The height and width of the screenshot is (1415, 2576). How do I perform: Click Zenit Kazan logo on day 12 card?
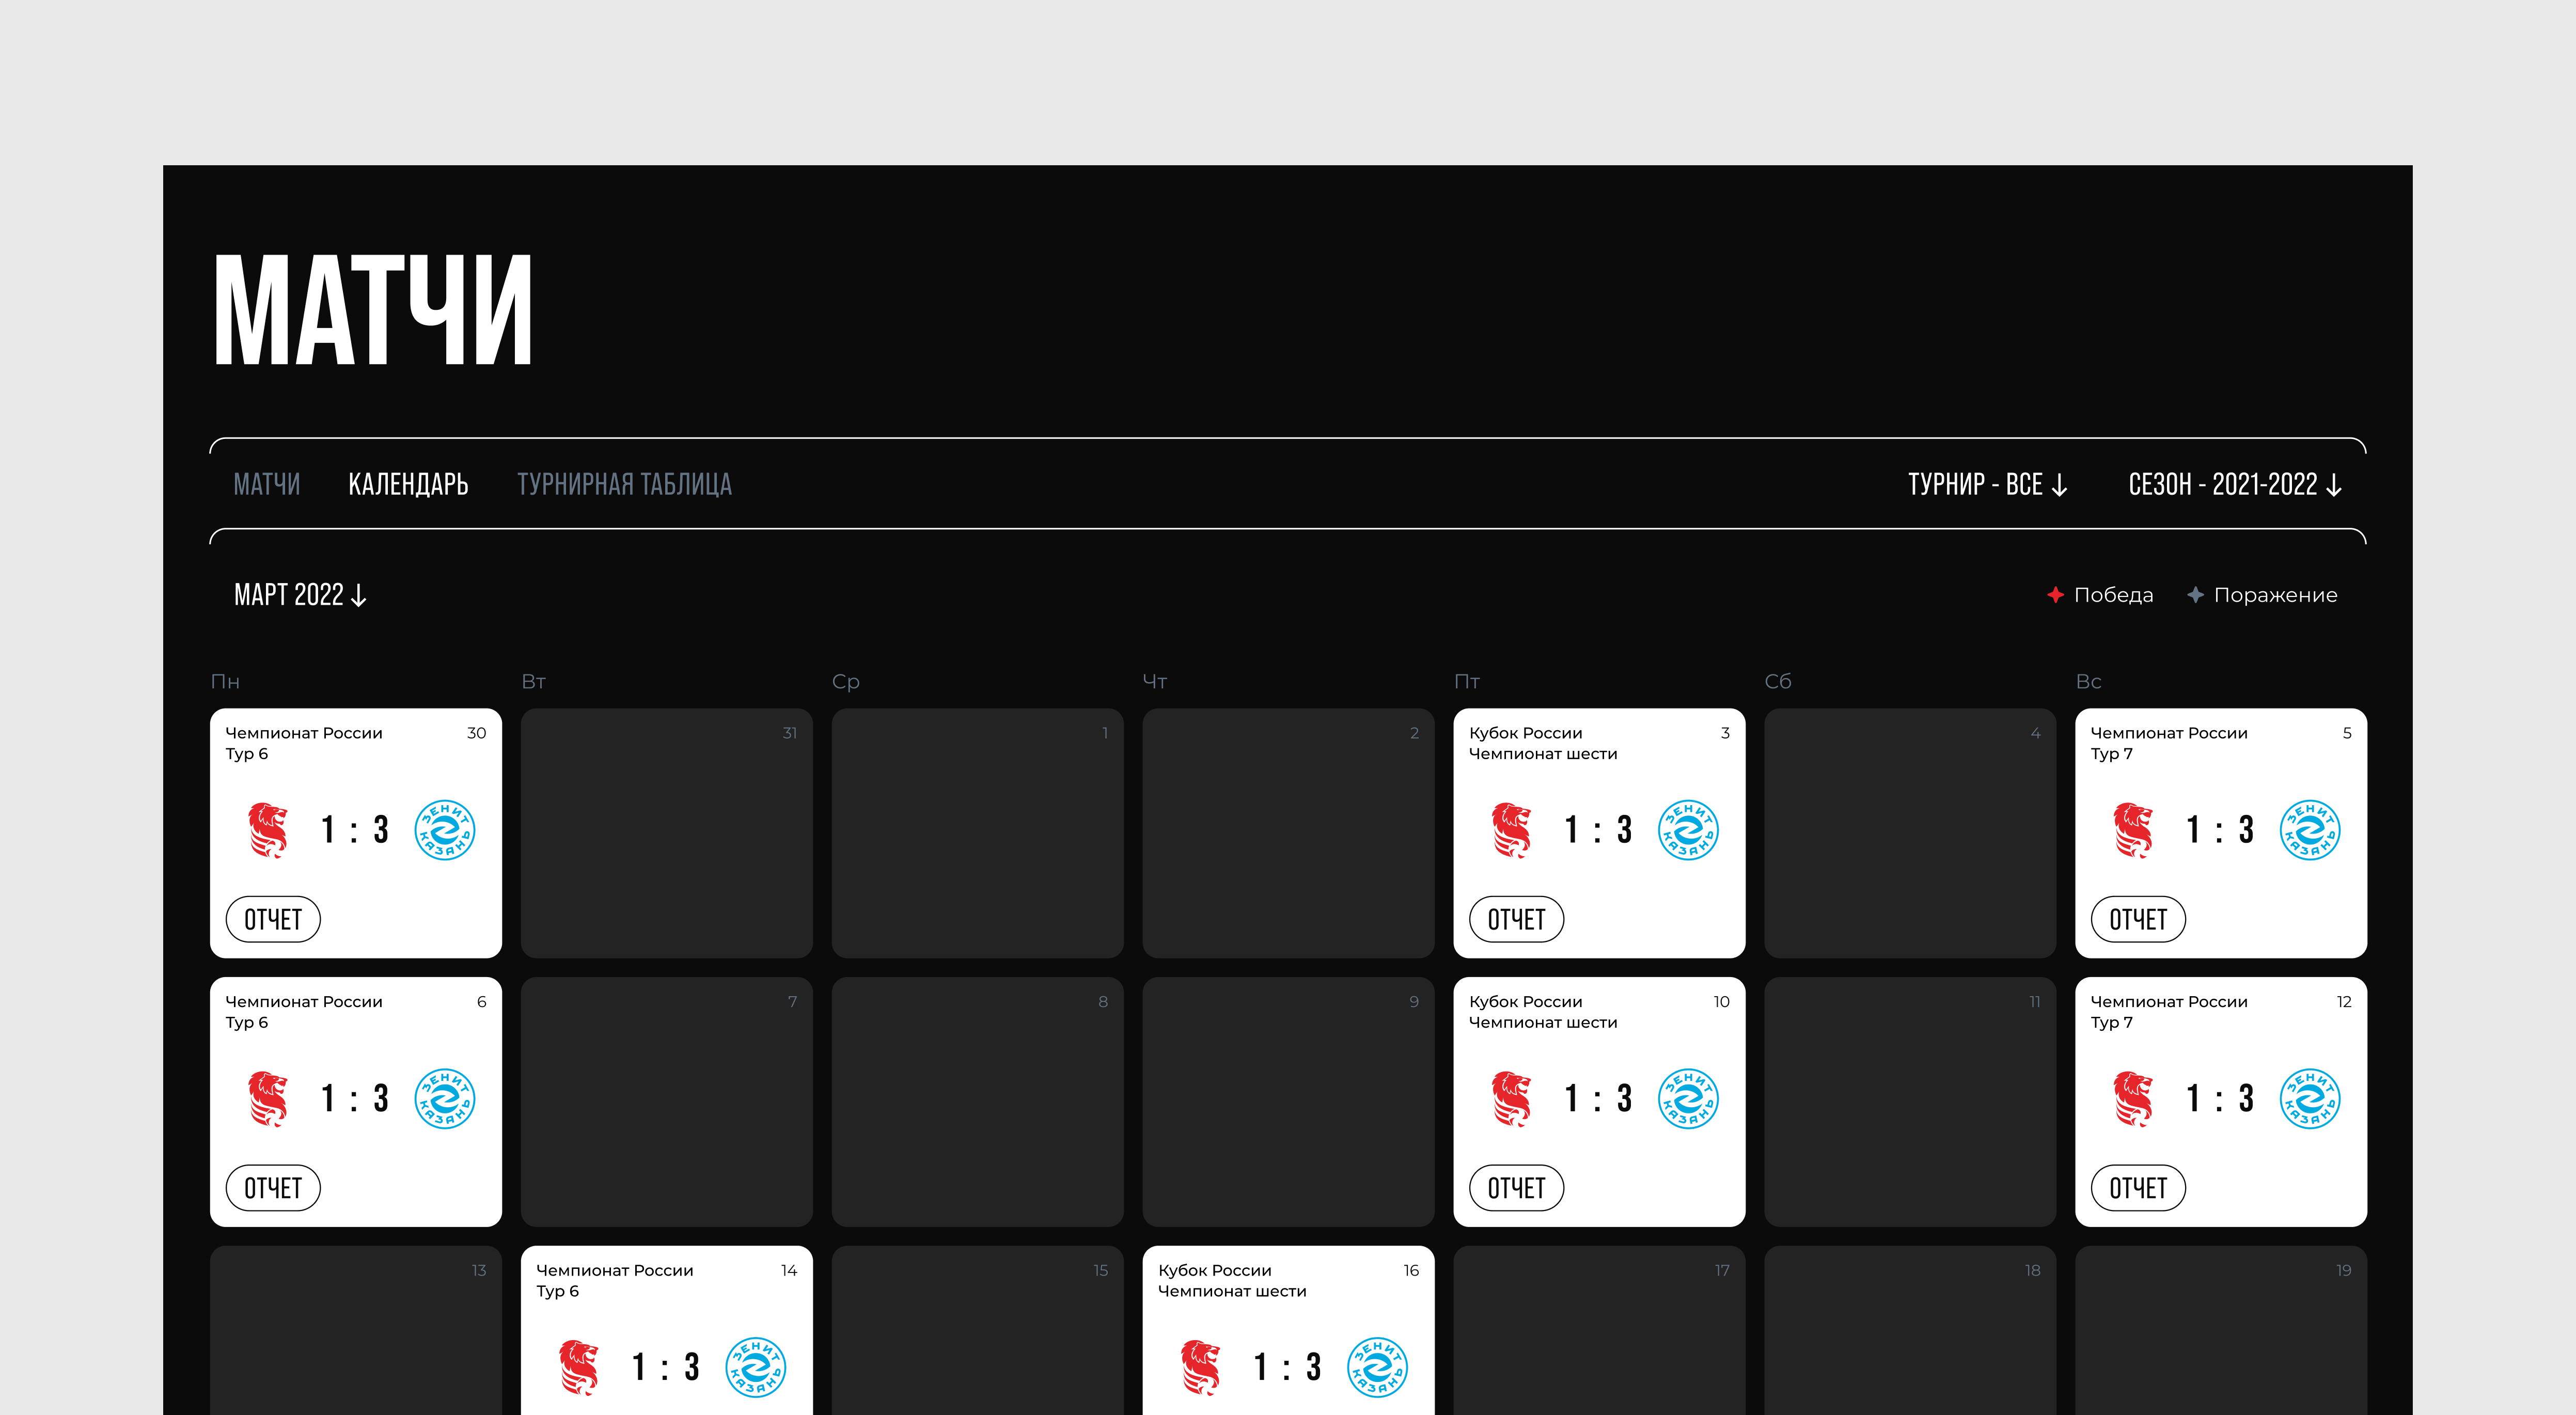pos(2310,1099)
